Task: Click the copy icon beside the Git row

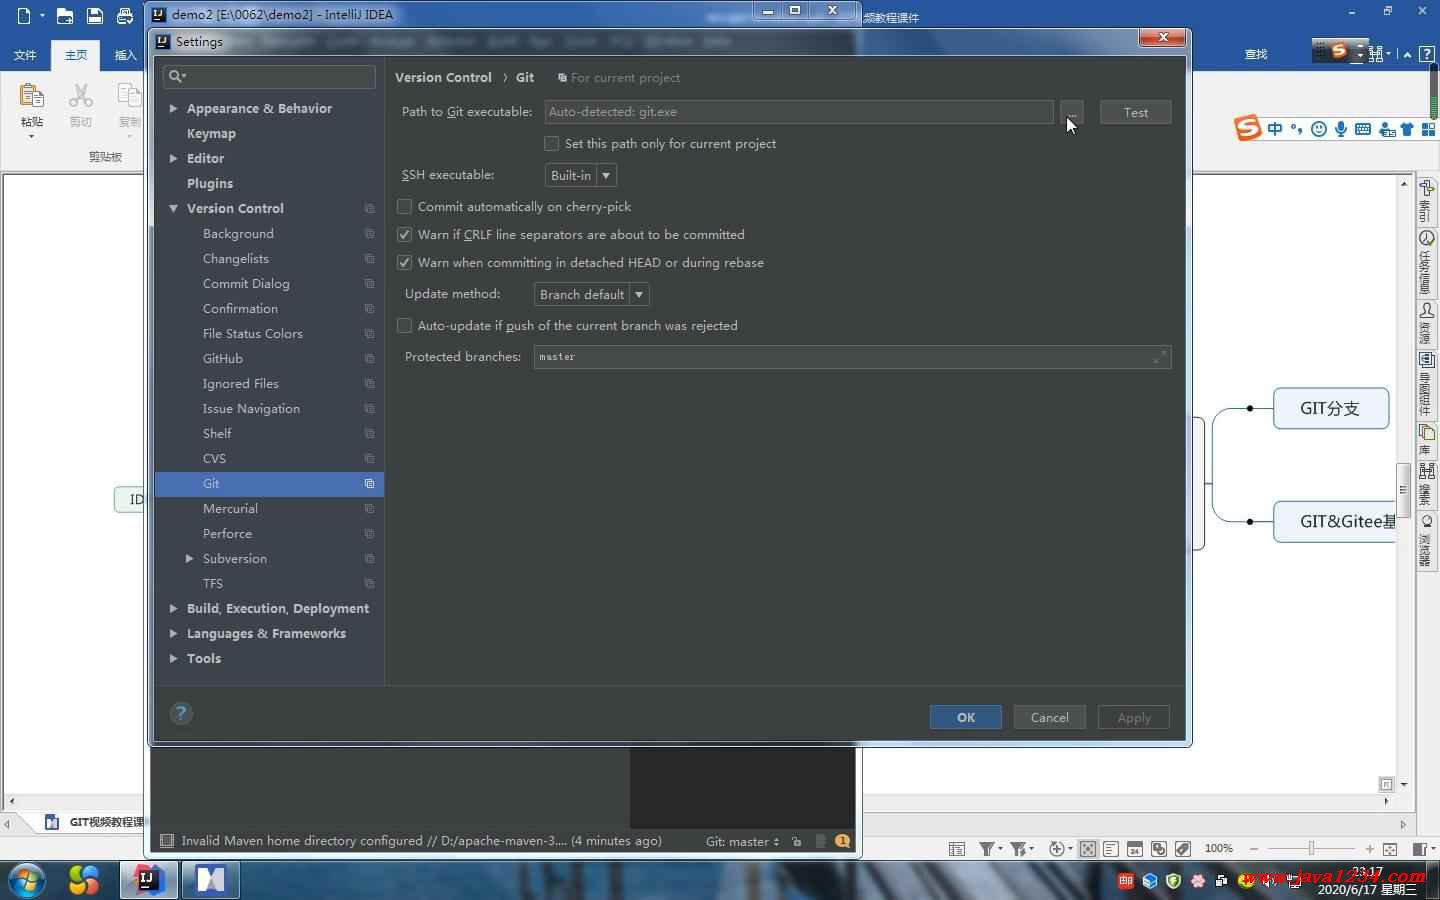Action: coord(369,484)
